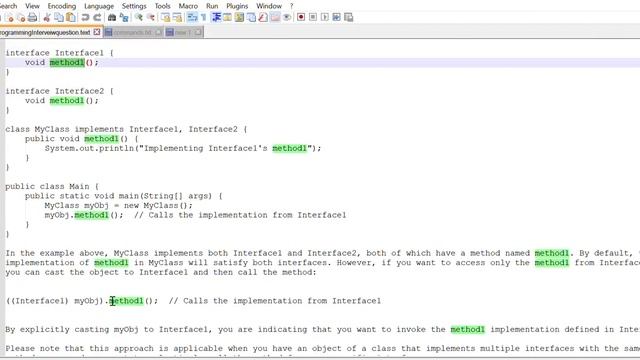Enable synchronized horizontal scrolling icon

click(x=177, y=17)
